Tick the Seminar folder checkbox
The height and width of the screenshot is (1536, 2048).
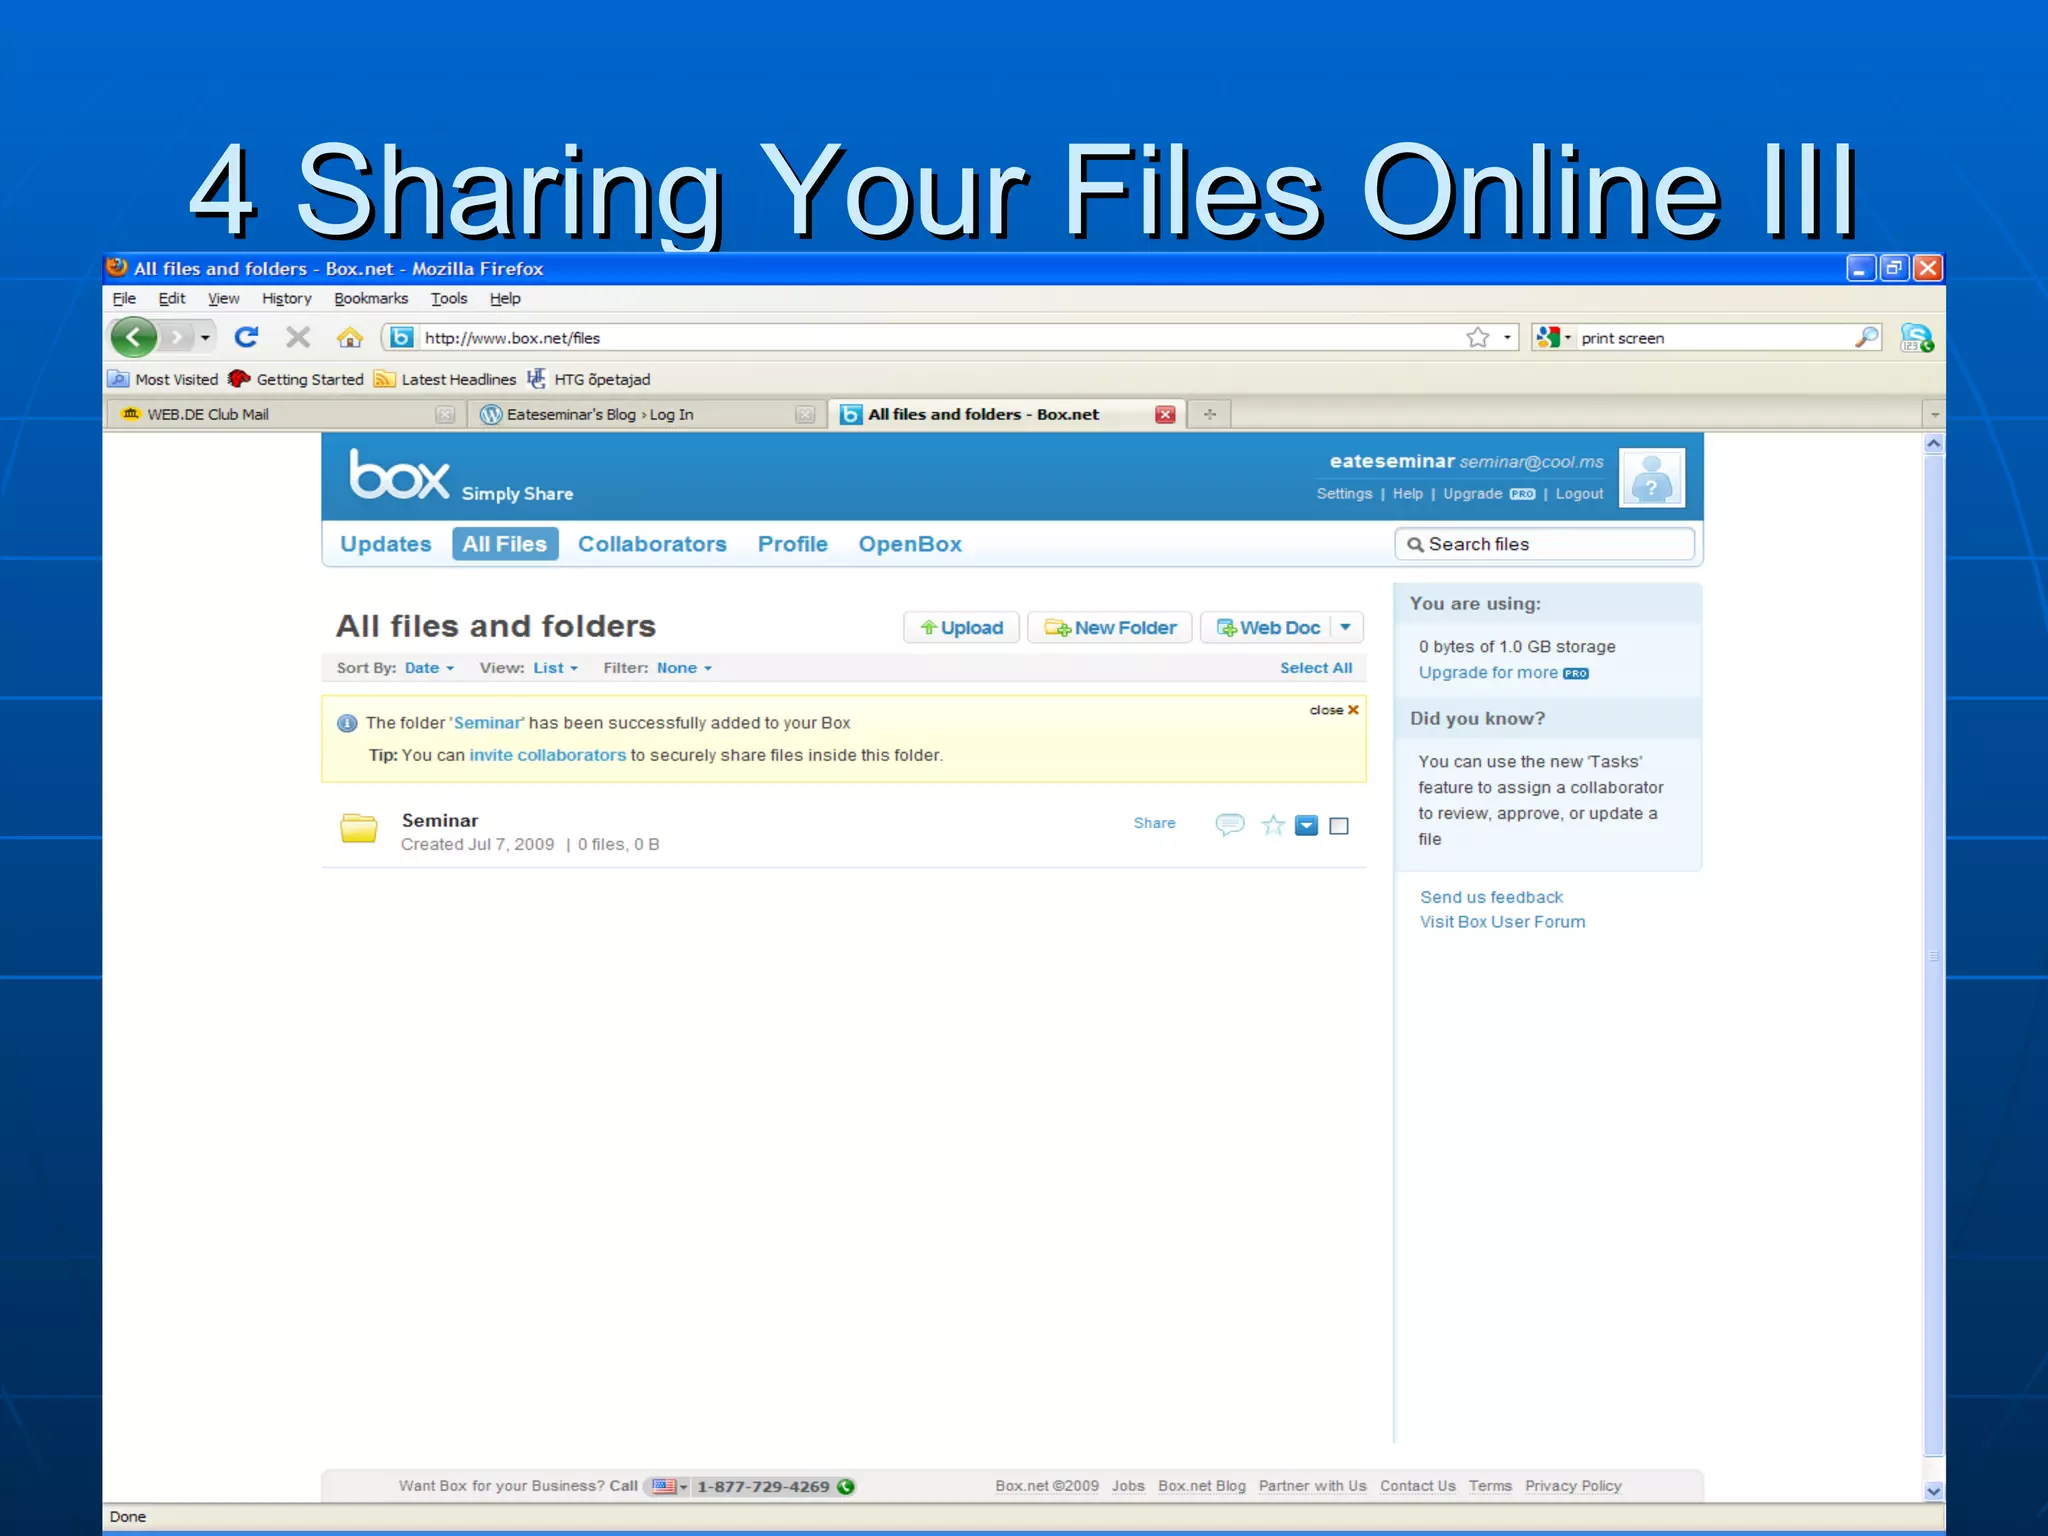click(x=1339, y=826)
